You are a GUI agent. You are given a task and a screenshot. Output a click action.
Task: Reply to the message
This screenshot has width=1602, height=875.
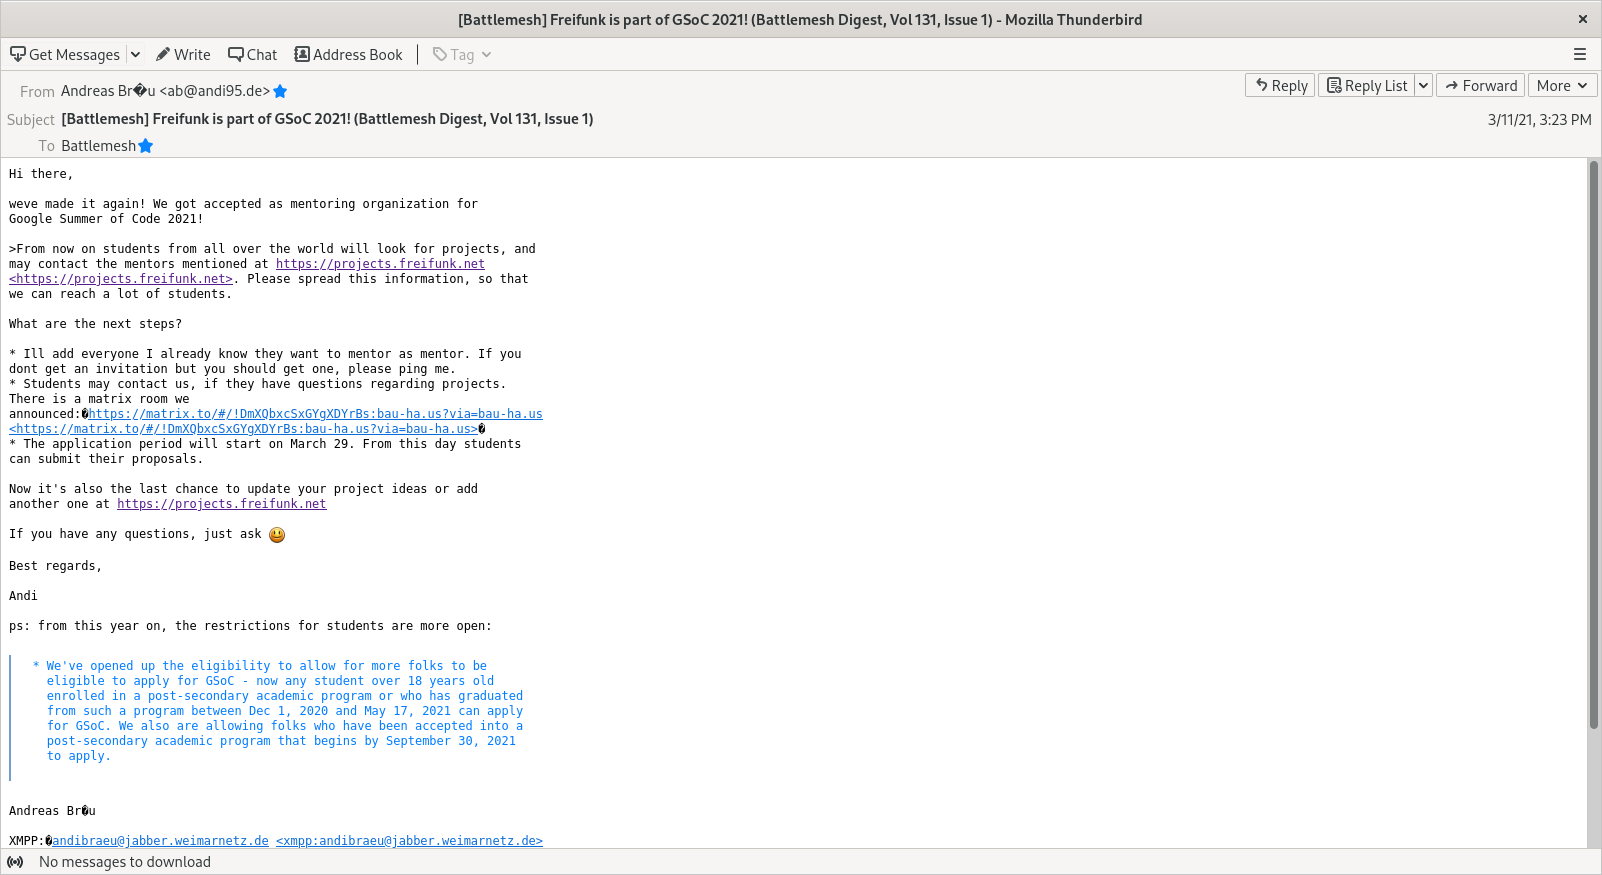(1281, 86)
